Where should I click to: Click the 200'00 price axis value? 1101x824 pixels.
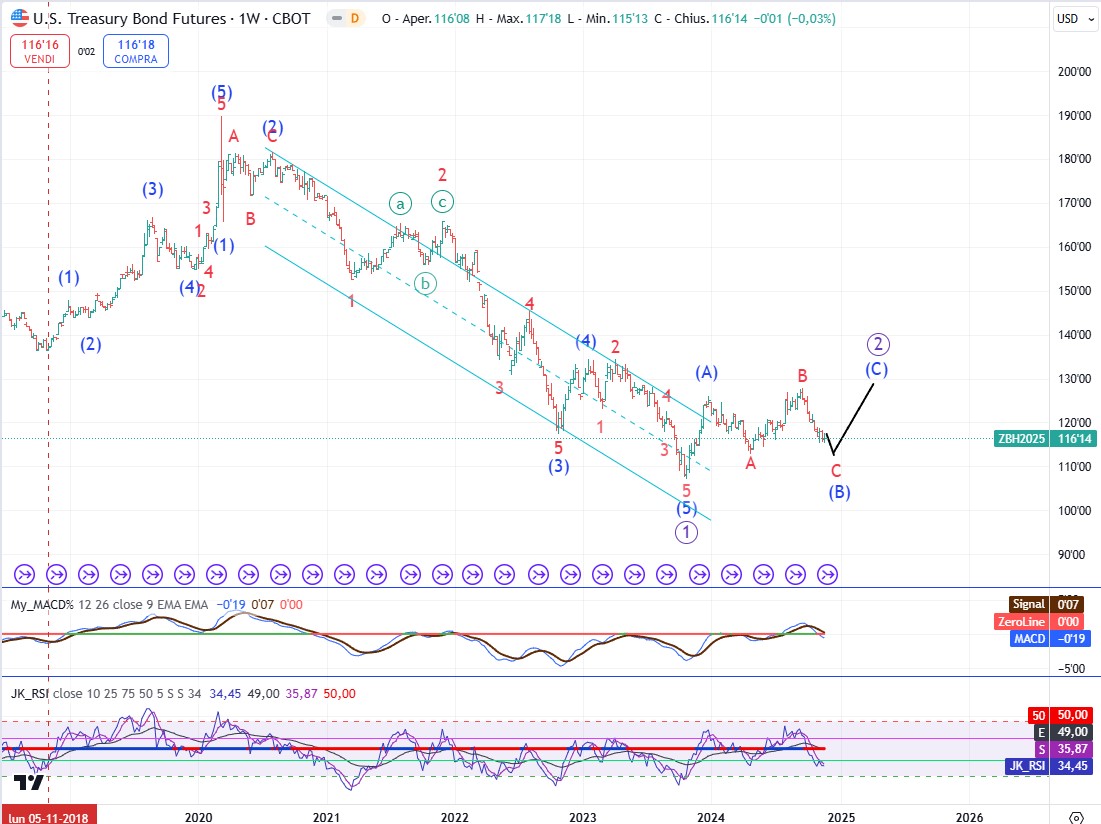(x=1074, y=72)
